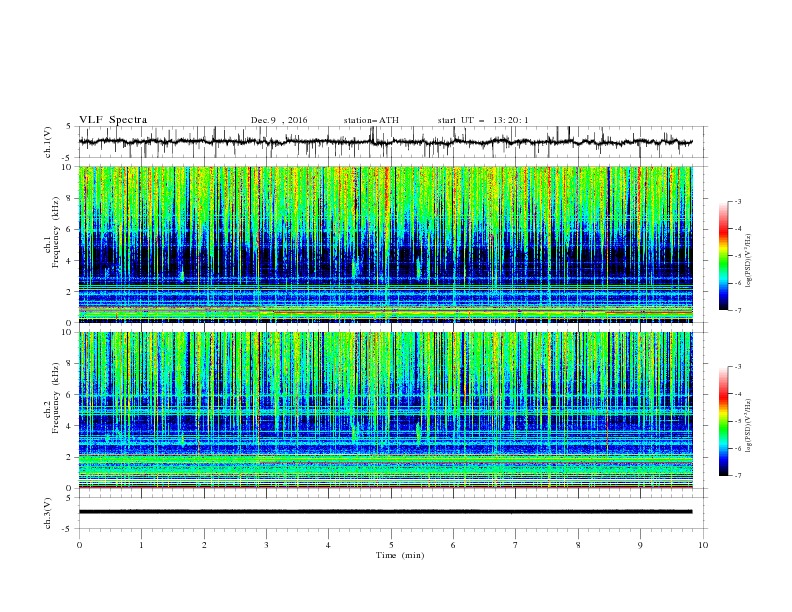
Task: Click the "ch.1(V)" waveform axis label
Action: click(x=48, y=142)
